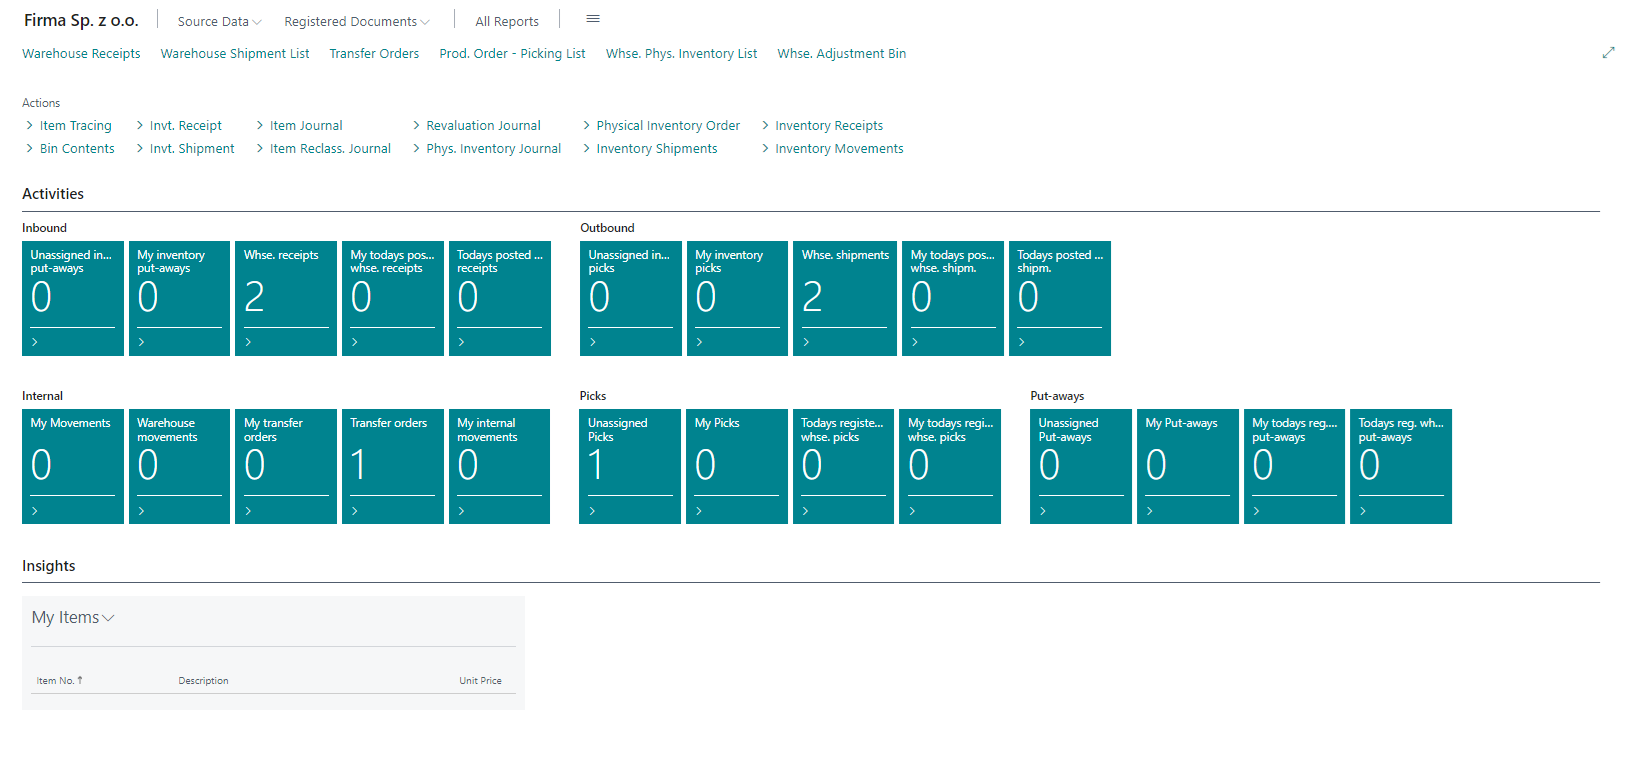Click the expand page icon at top right
This screenshot has height=780, width=1632.
tap(1608, 53)
